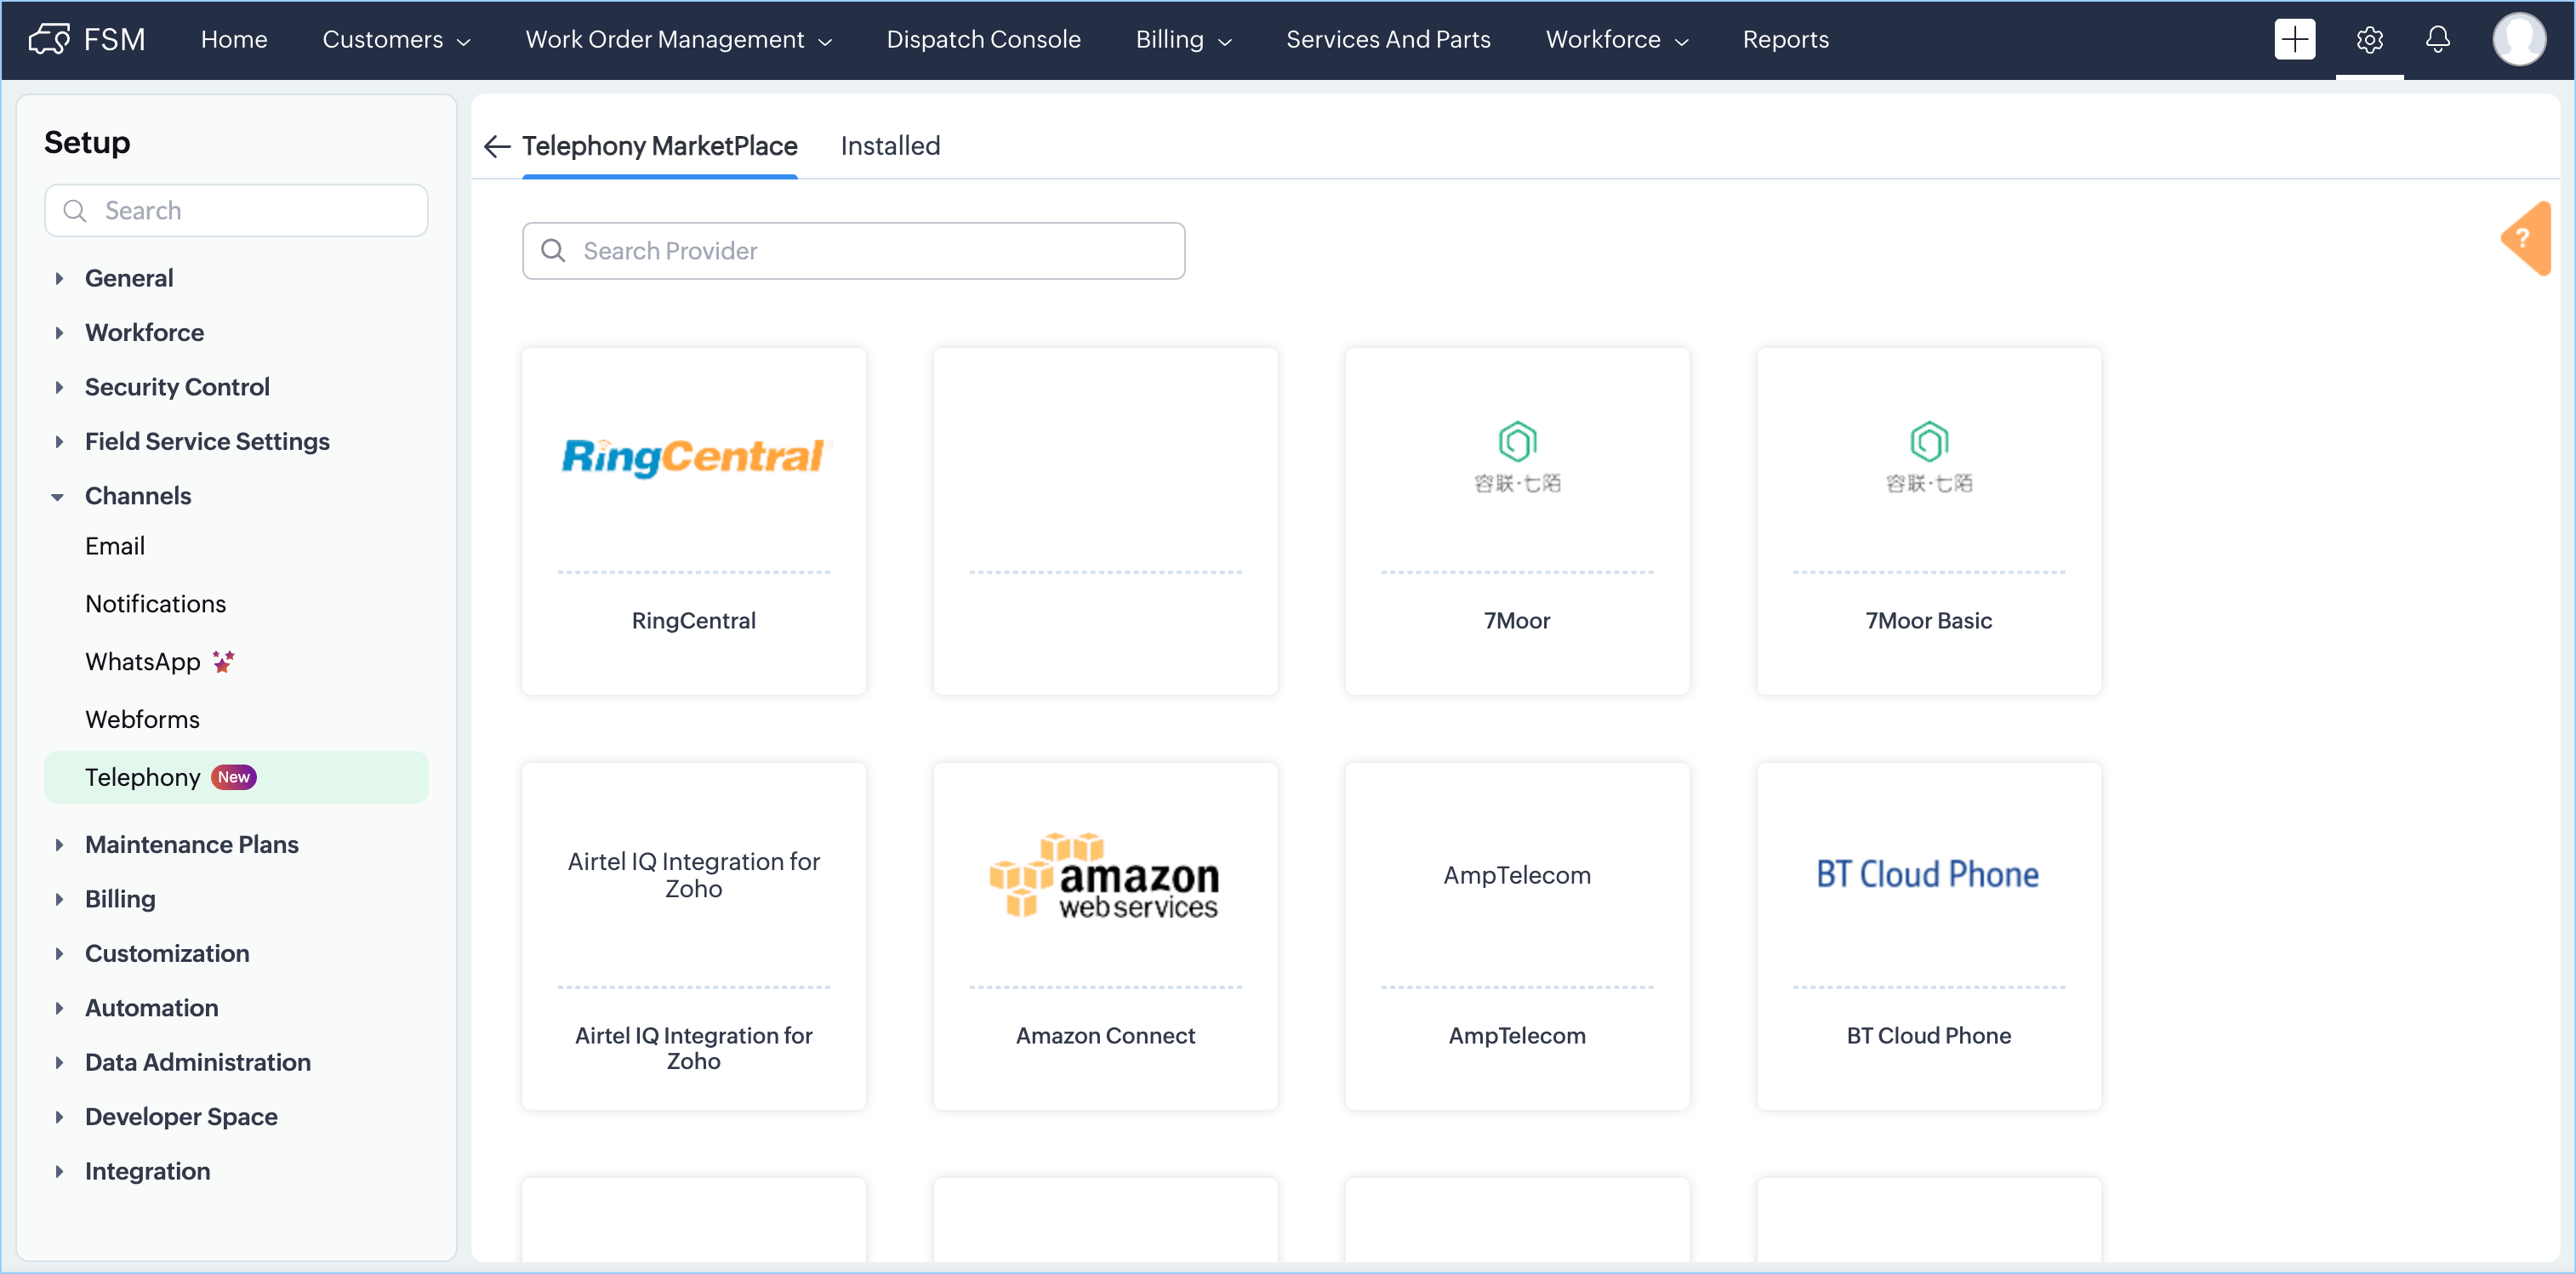This screenshot has height=1274, width=2576.
Task: Open the Dispatch Console menu item
Action: tap(983, 39)
